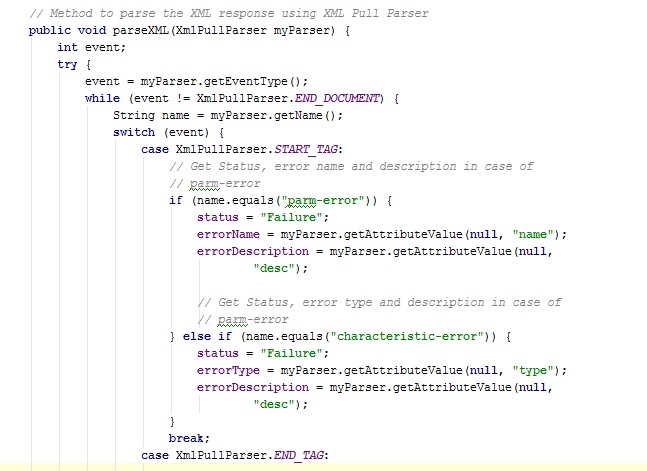Click the 'while' loop keyword
This screenshot has height=471, width=647.
(102, 98)
